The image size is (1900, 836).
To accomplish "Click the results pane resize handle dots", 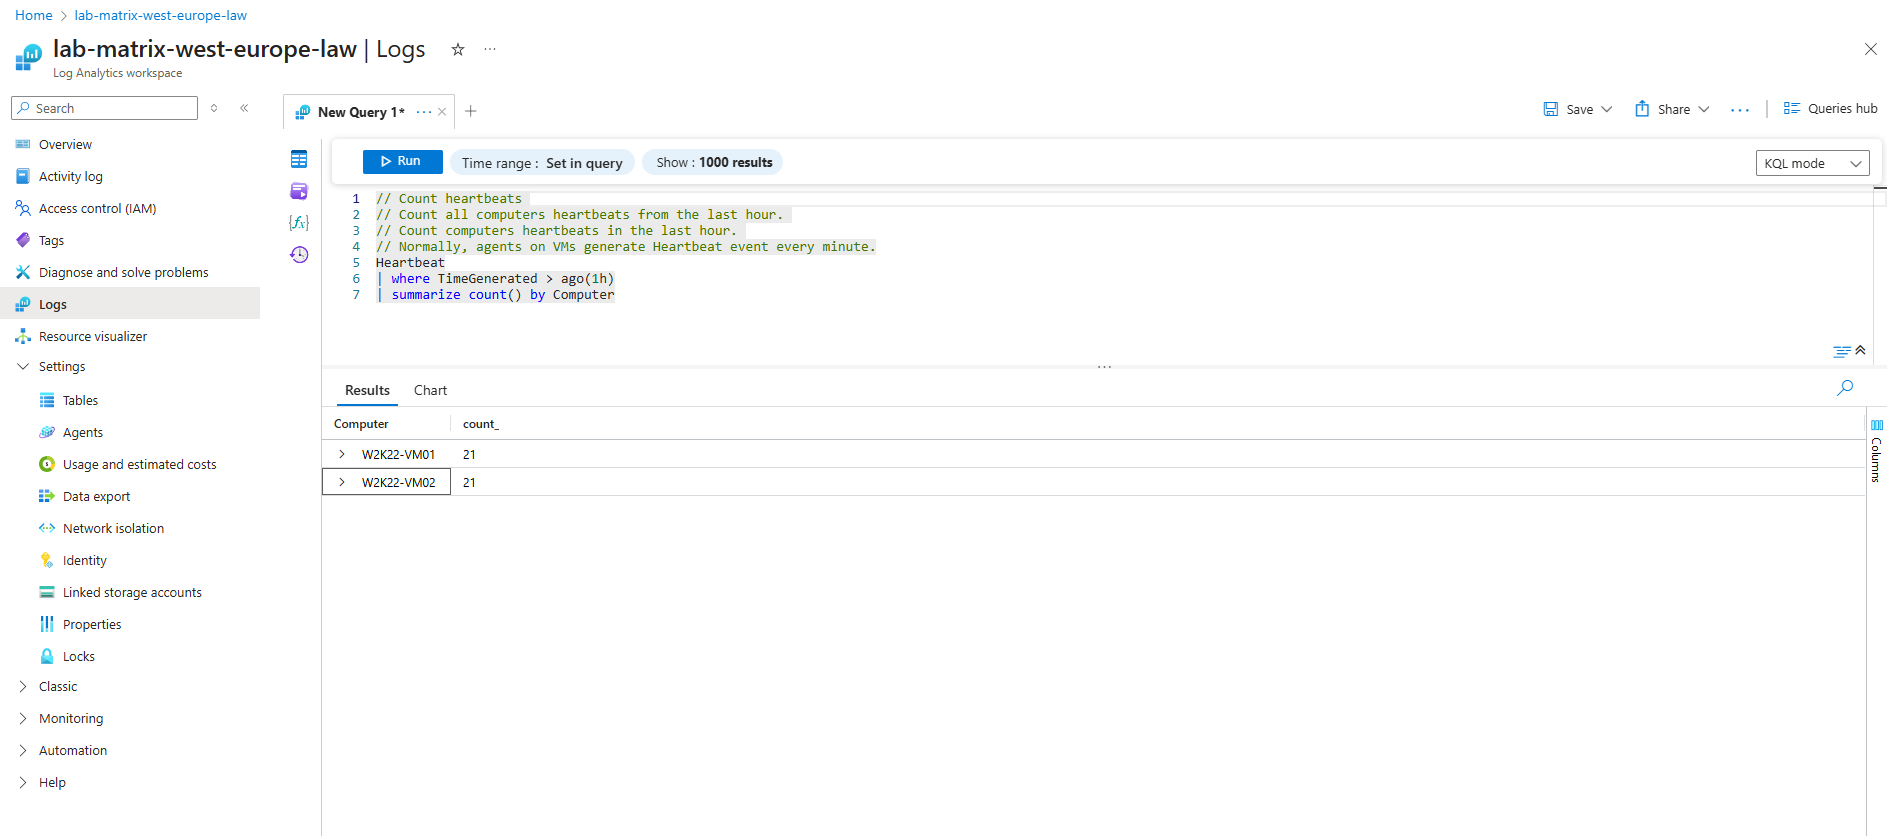I will coord(1104,367).
